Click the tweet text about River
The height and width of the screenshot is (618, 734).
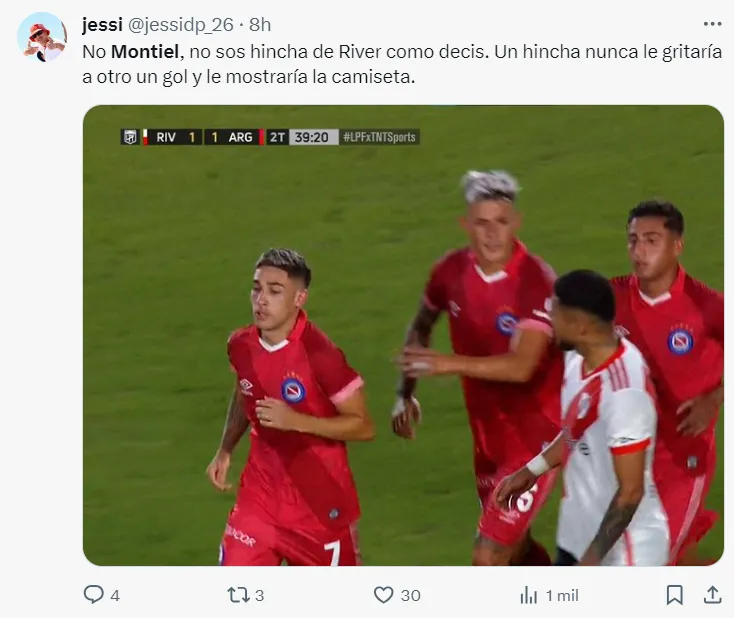pyautogui.click(x=402, y=64)
